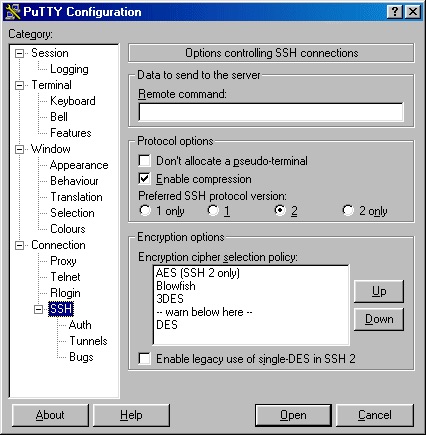Select SSH protocol version '2' radio
The height and width of the screenshot is (435, 426).
tap(286, 211)
